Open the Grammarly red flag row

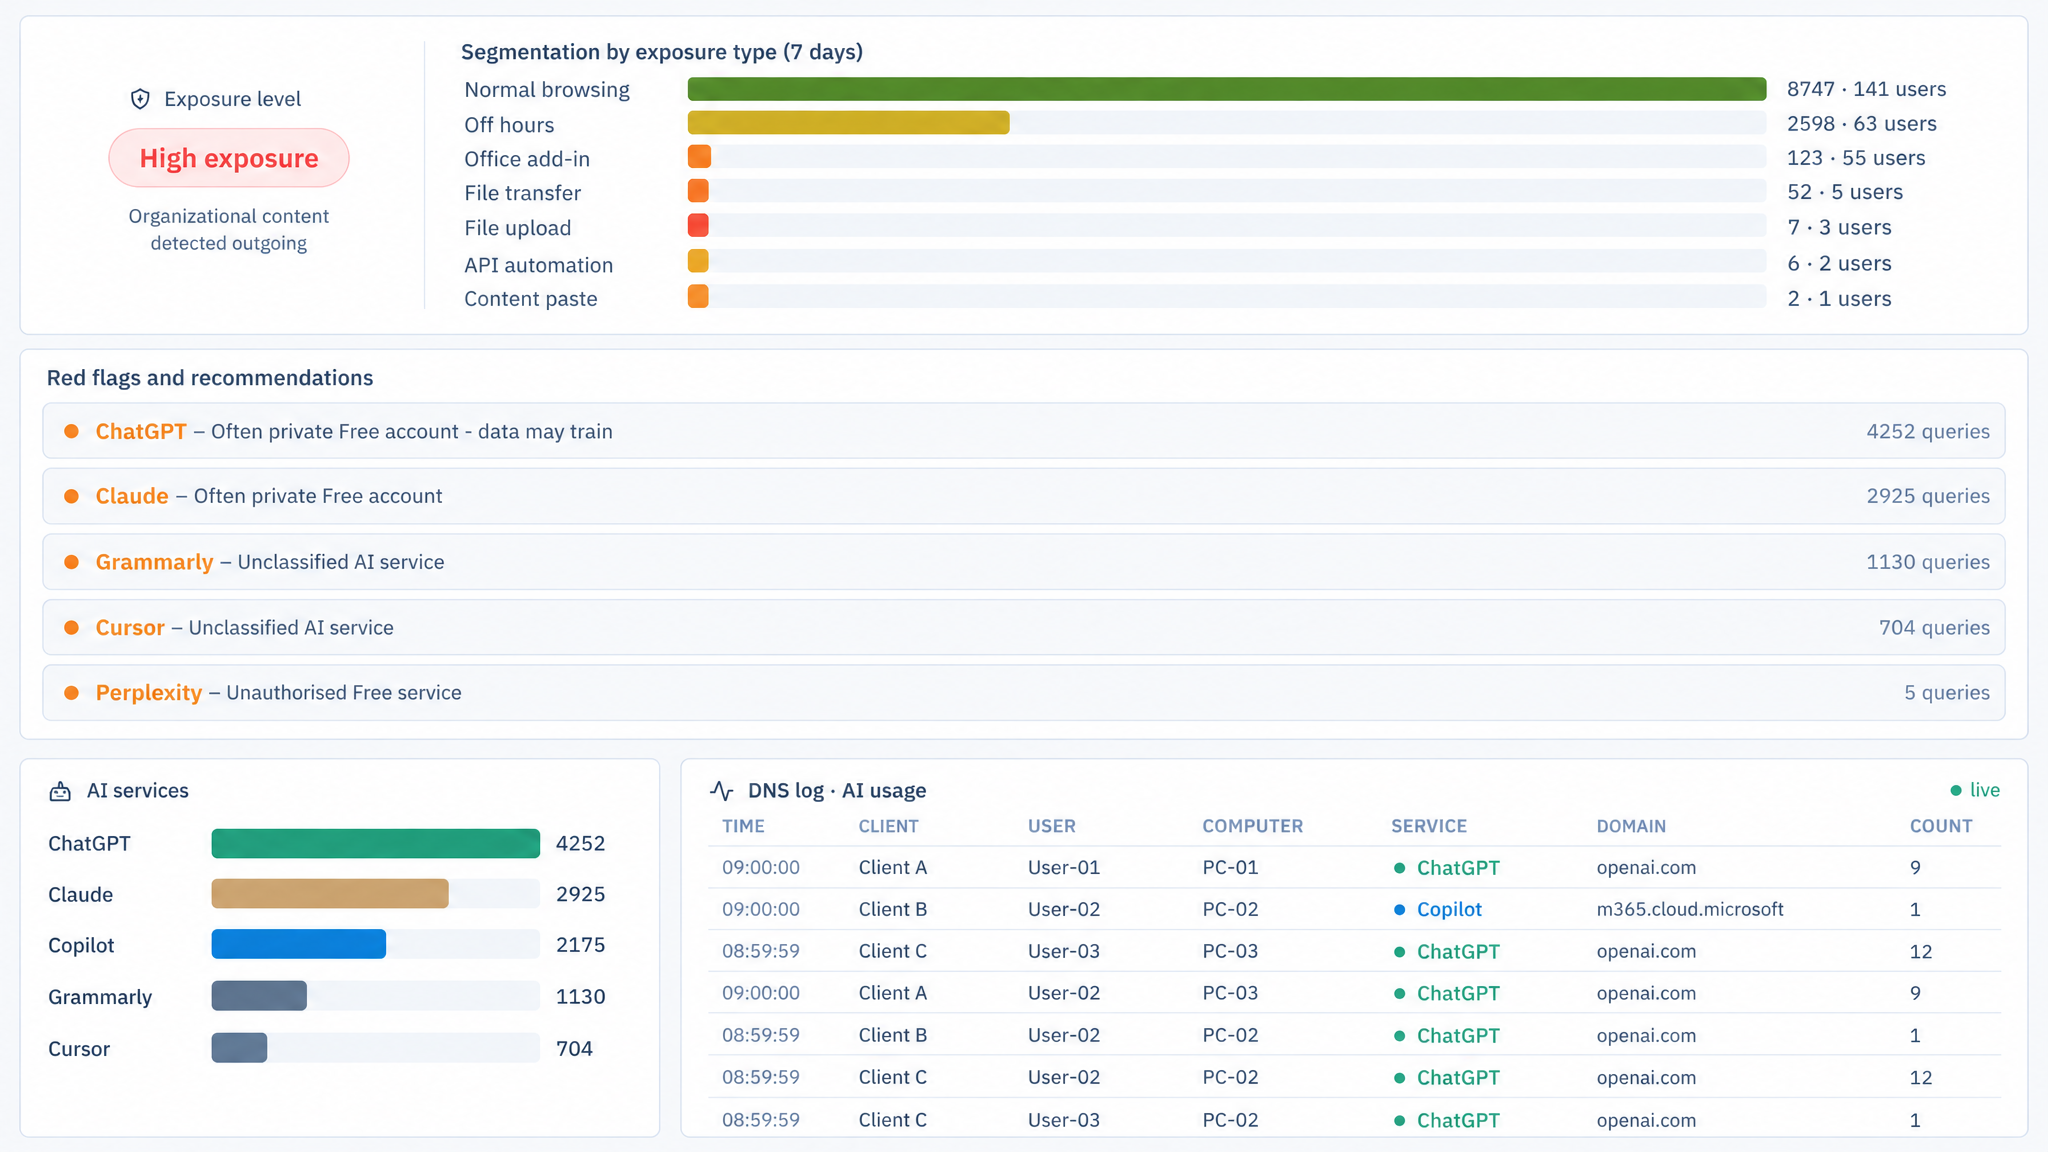tap(1023, 562)
